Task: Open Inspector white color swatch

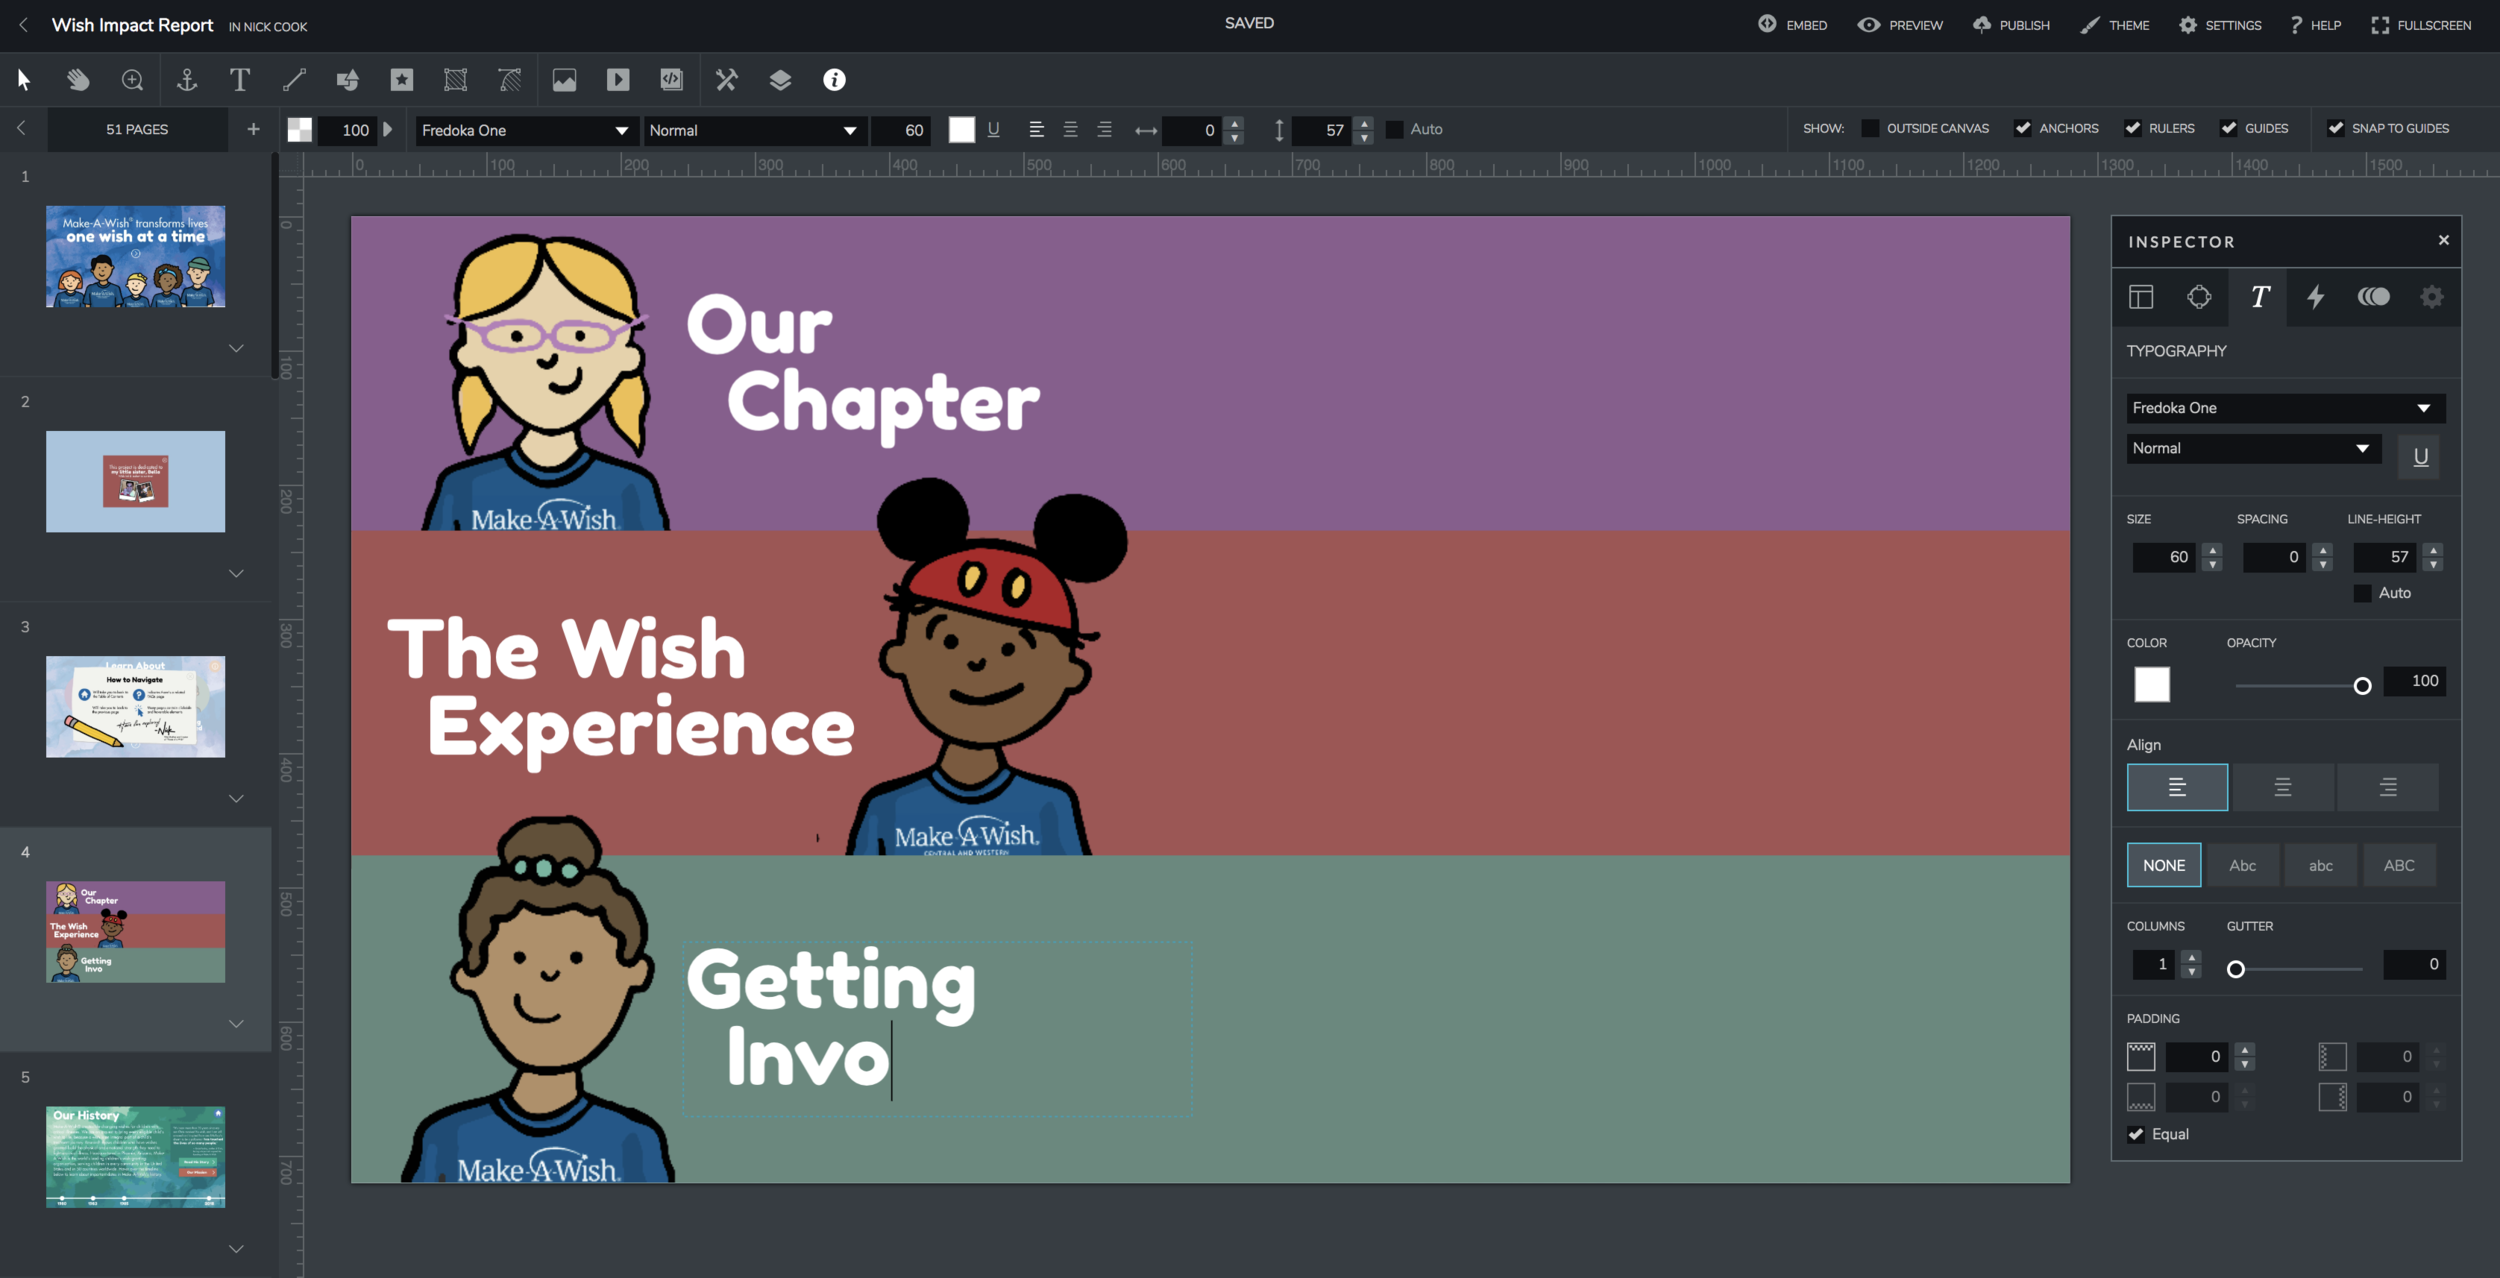Action: pyautogui.click(x=2152, y=684)
